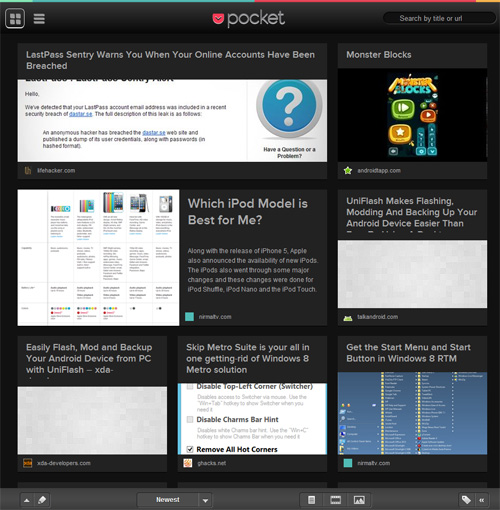Switch to list view icon
The width and height of the screenshot is (500, 510).
(x=39, y=19)
